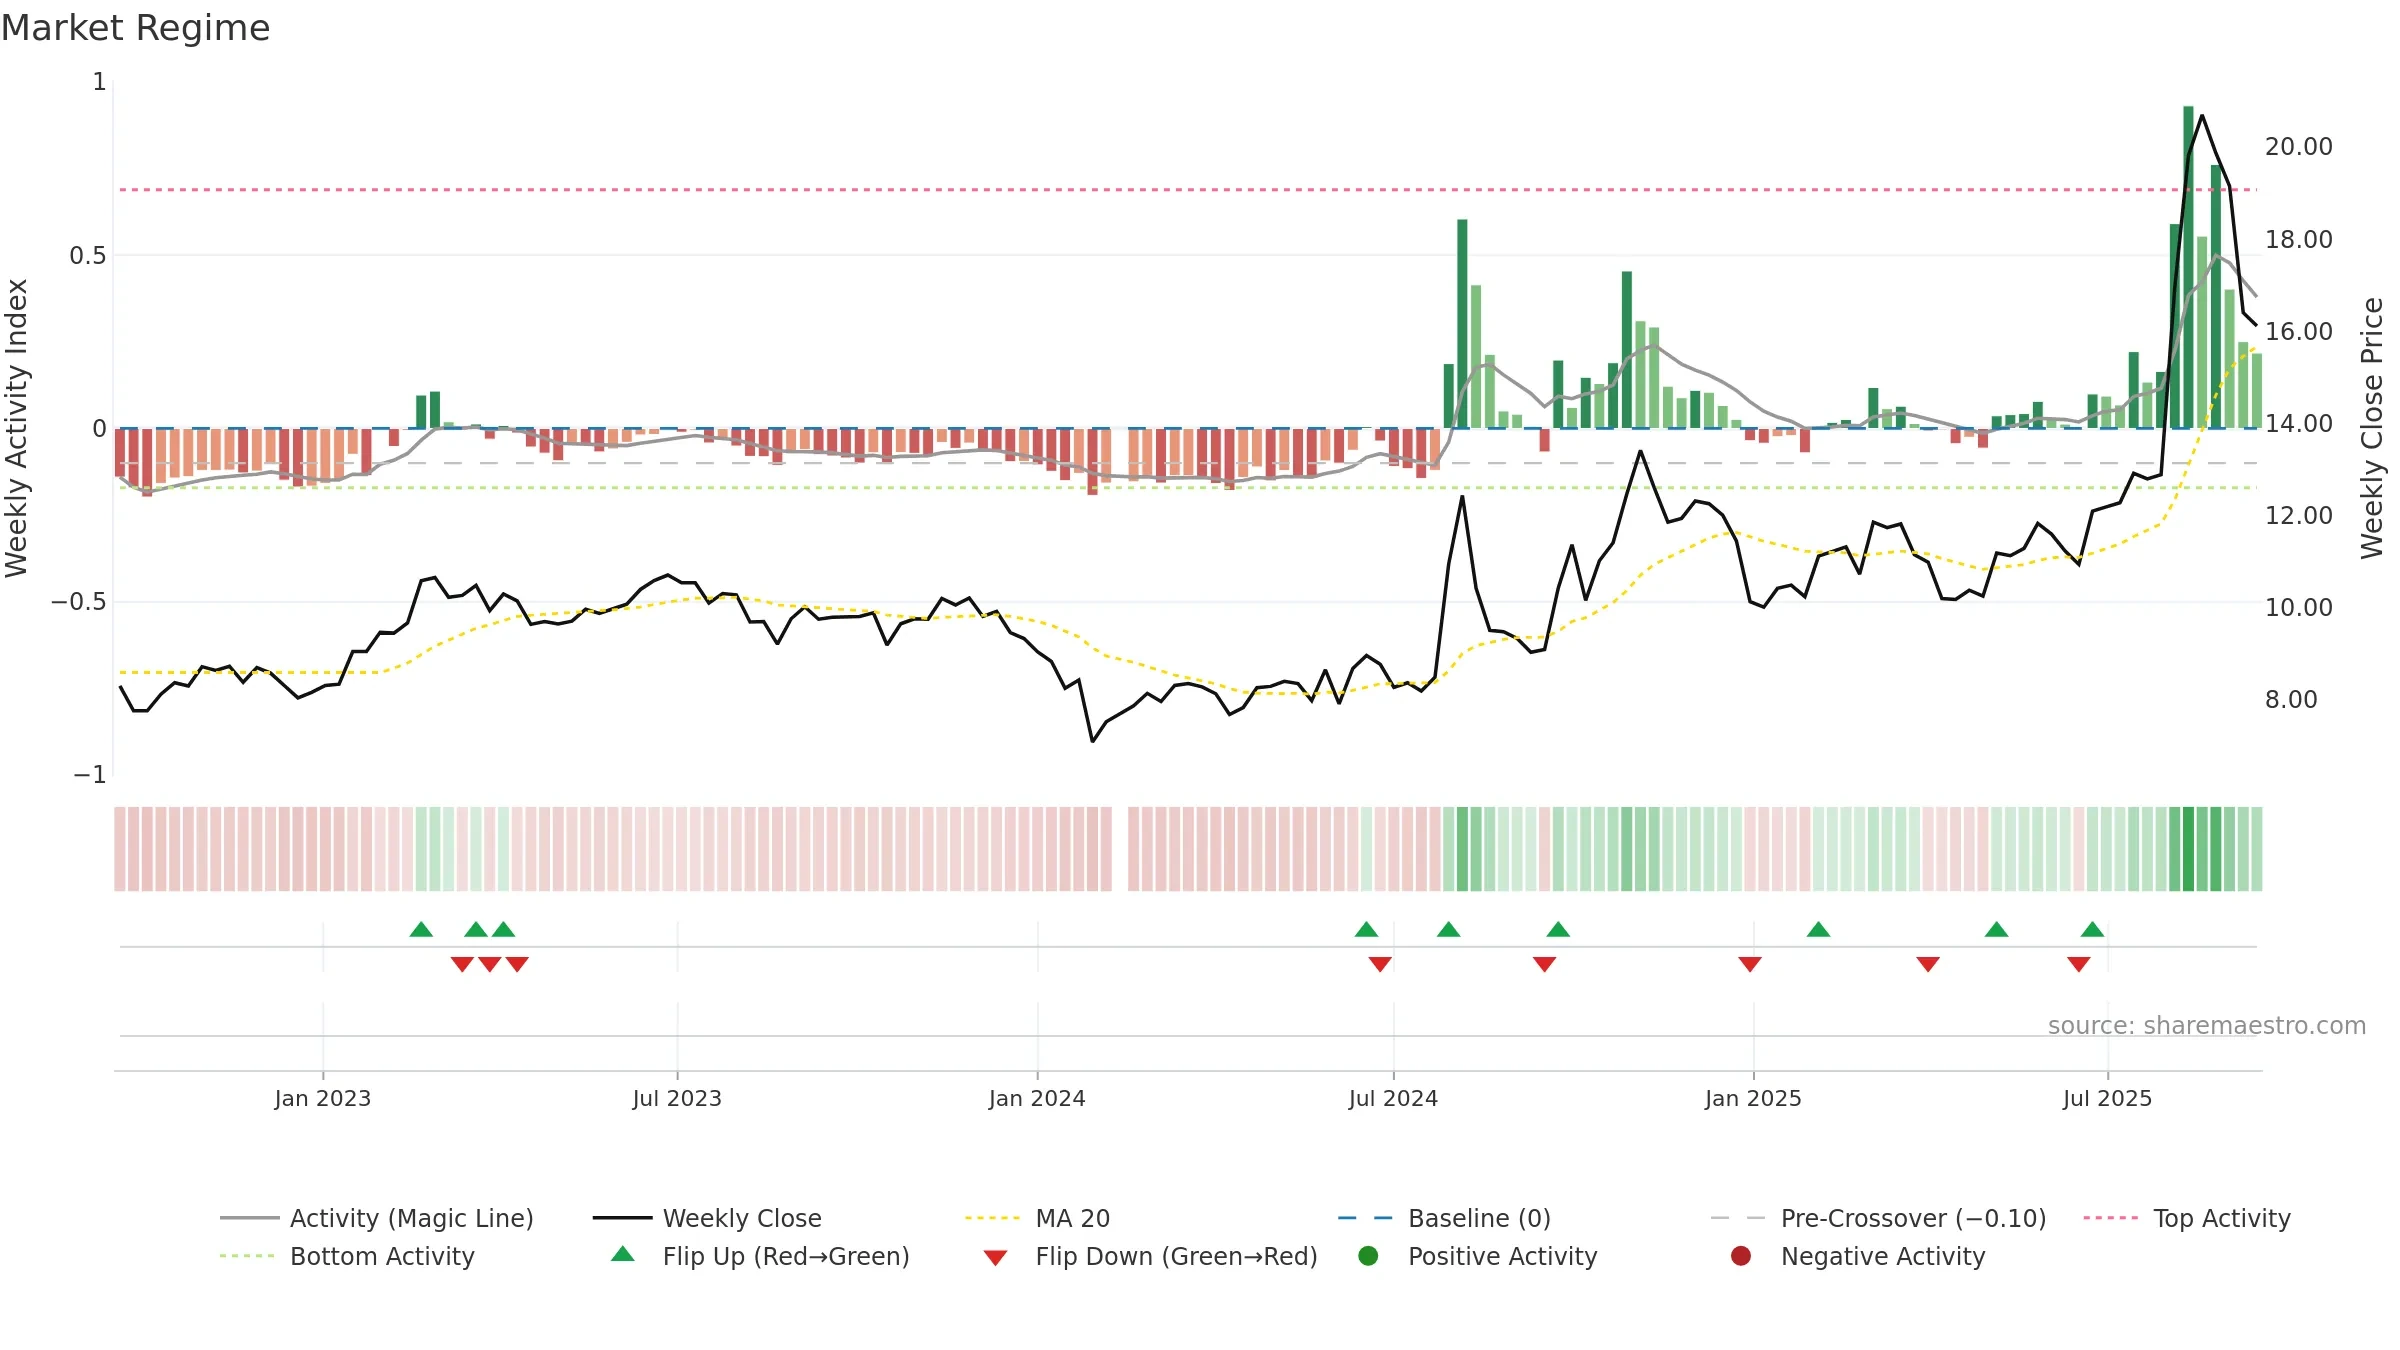Image resolution: width=2400 pixels, height=1350 pixels.
Task: Click the 18.00 price tick label
Action: [2298, 239]
